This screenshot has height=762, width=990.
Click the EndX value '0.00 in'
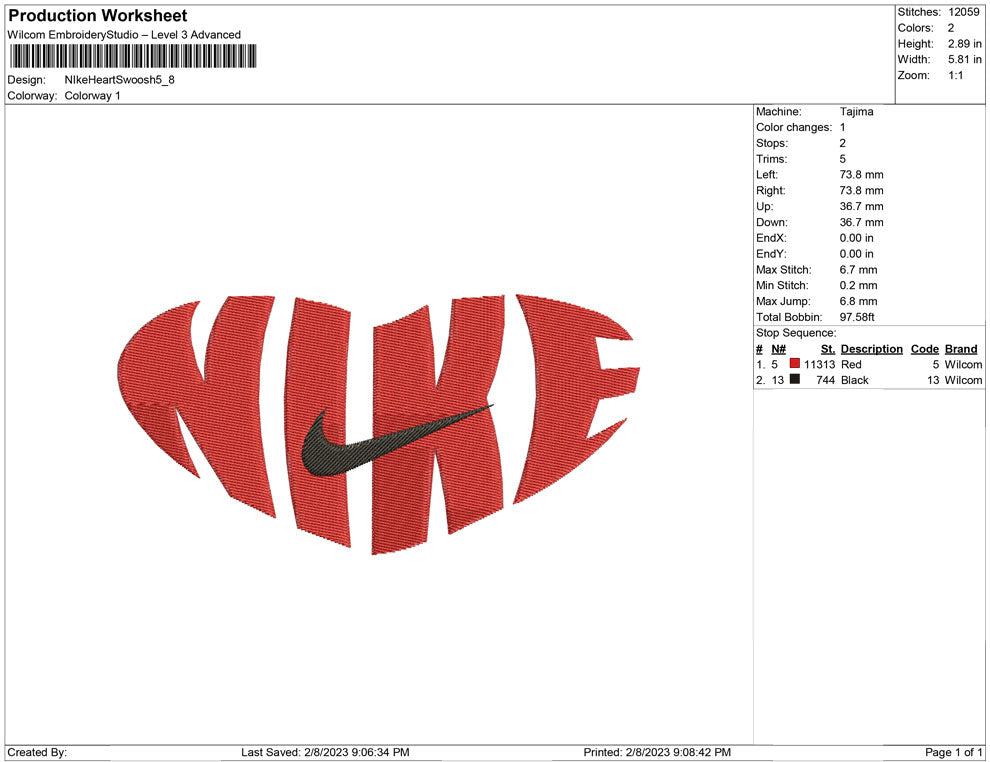click(856, 238)
